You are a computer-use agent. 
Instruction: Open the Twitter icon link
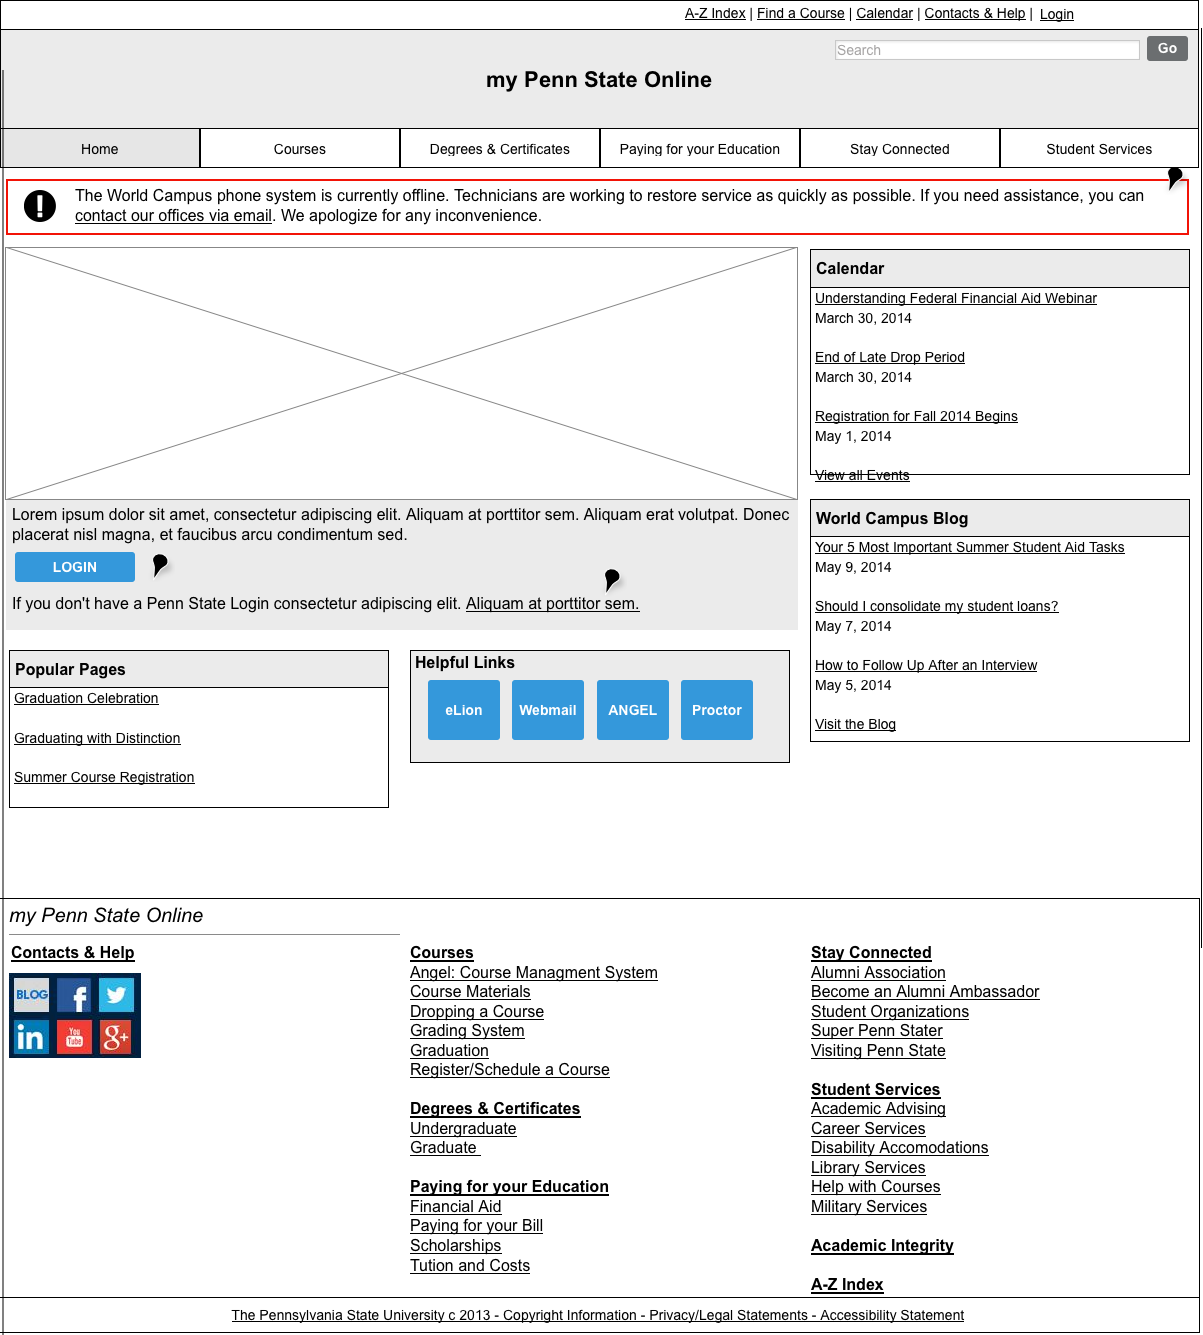[x=117, y=995]
